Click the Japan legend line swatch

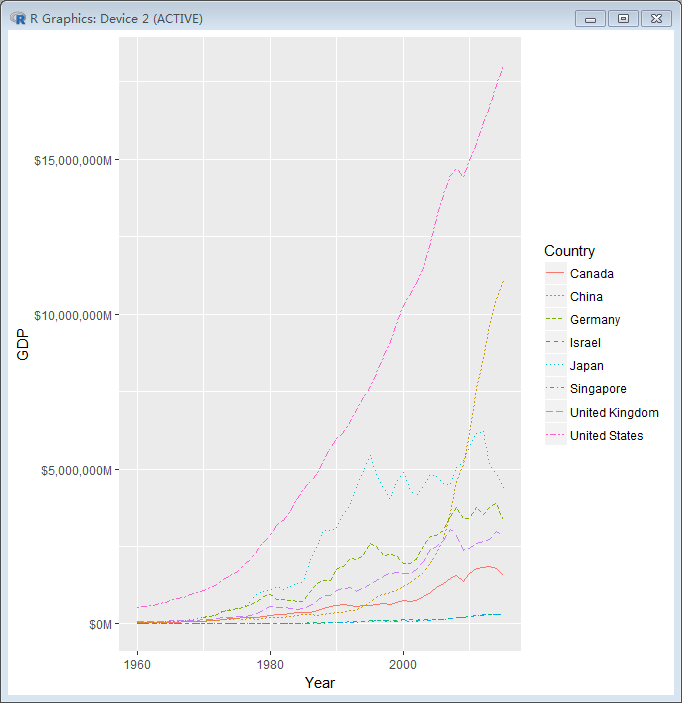click(x=555, y=366)
